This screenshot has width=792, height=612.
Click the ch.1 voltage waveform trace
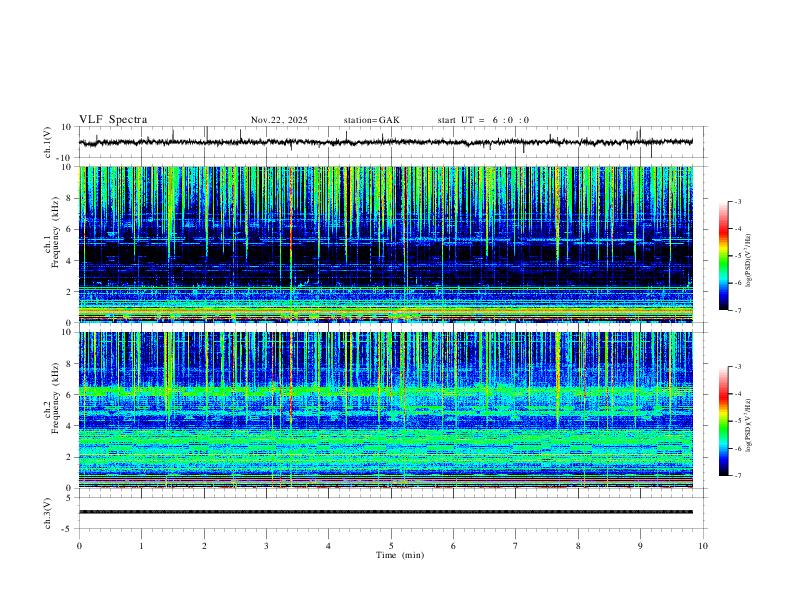click(386, 142)
